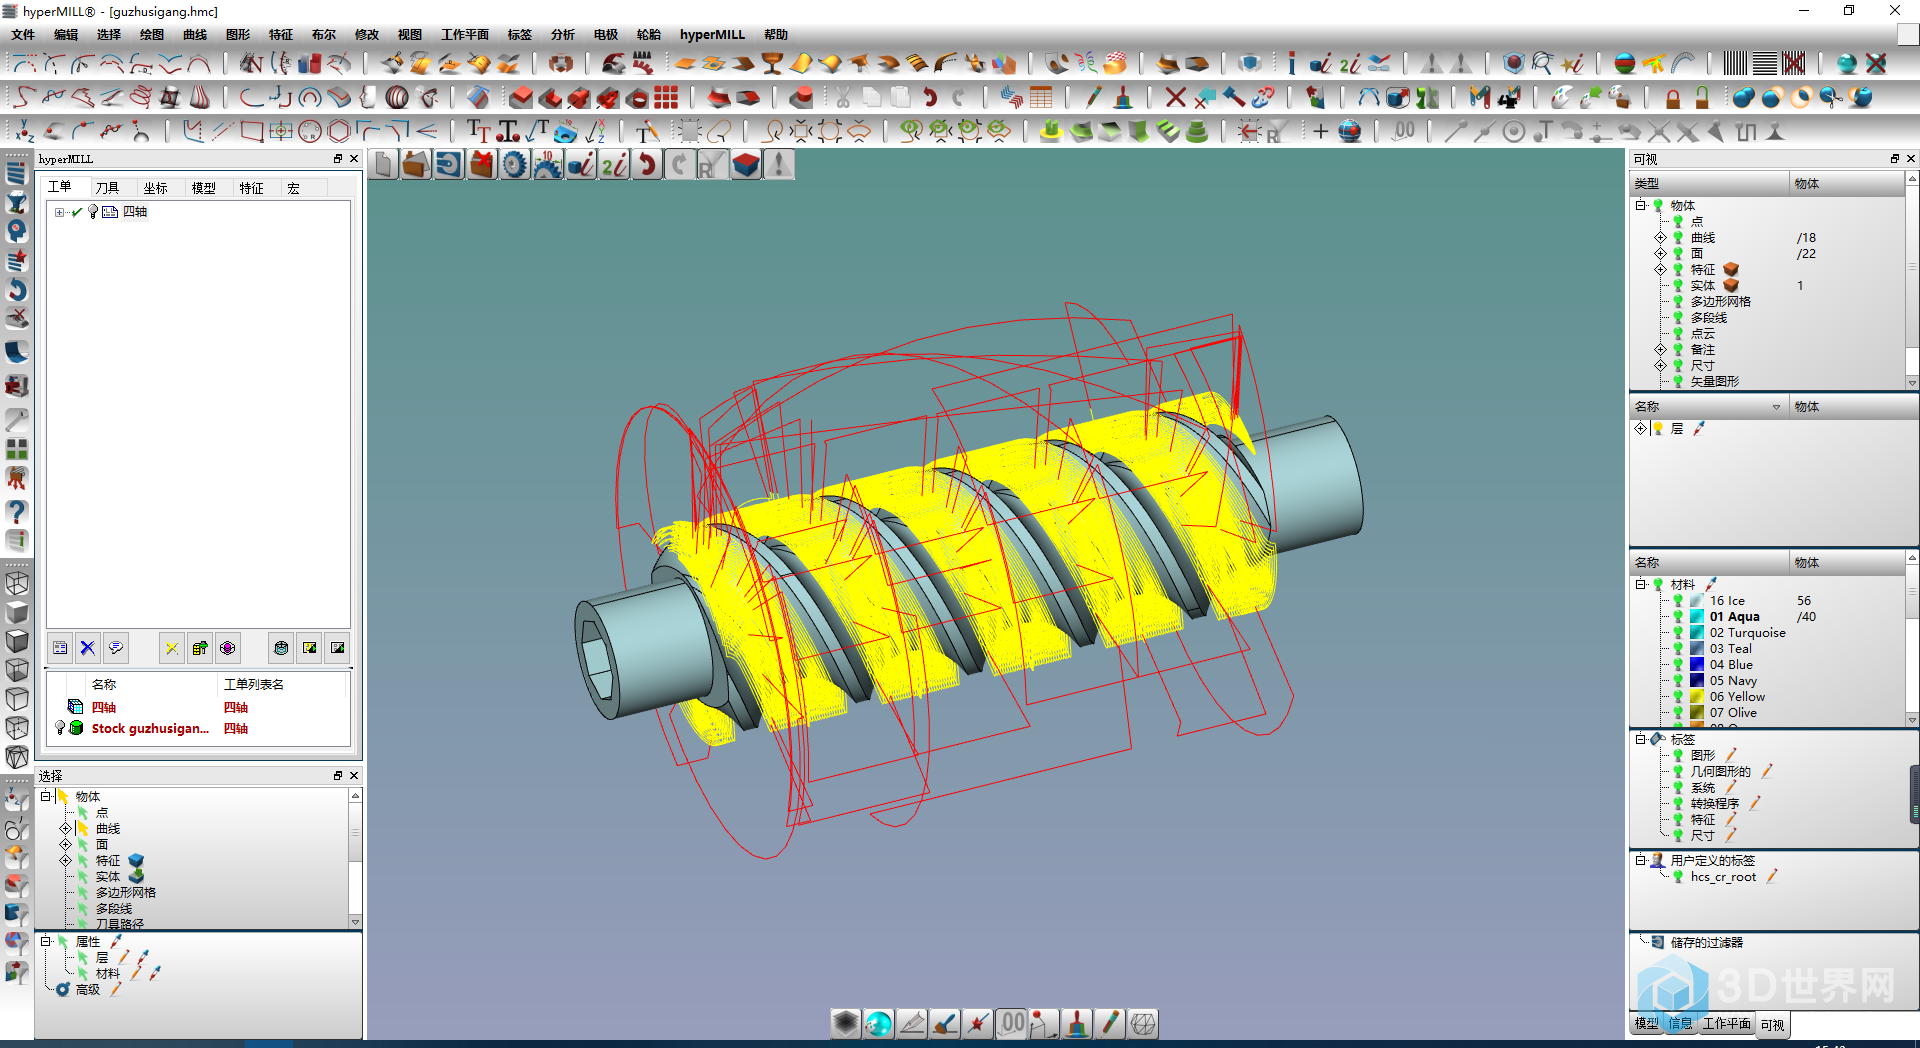Toggle visibility bulb for 04 Blue material
Image resolution: width=1920 pixels, height=1048 pixels.
(1678, 665)
